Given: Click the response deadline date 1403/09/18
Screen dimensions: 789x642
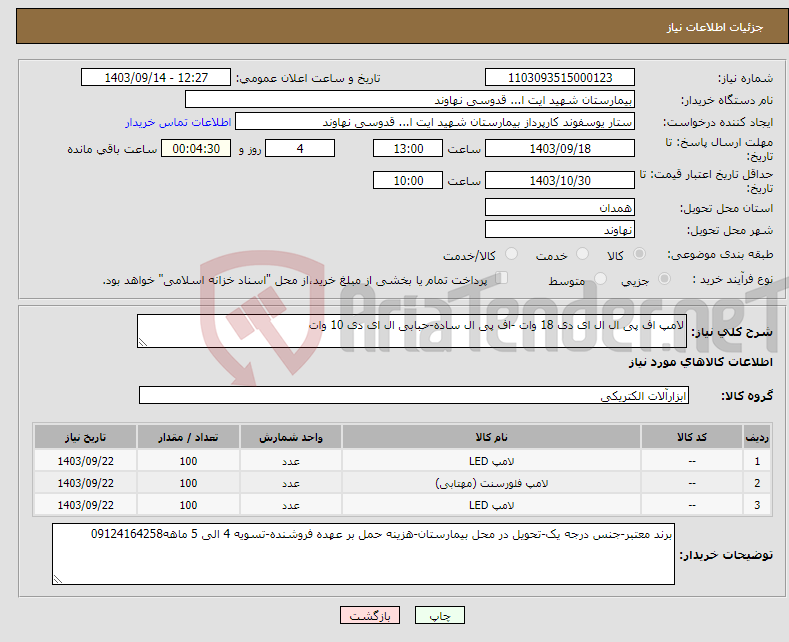Looking at the screenshot, I should click(560, 148).
